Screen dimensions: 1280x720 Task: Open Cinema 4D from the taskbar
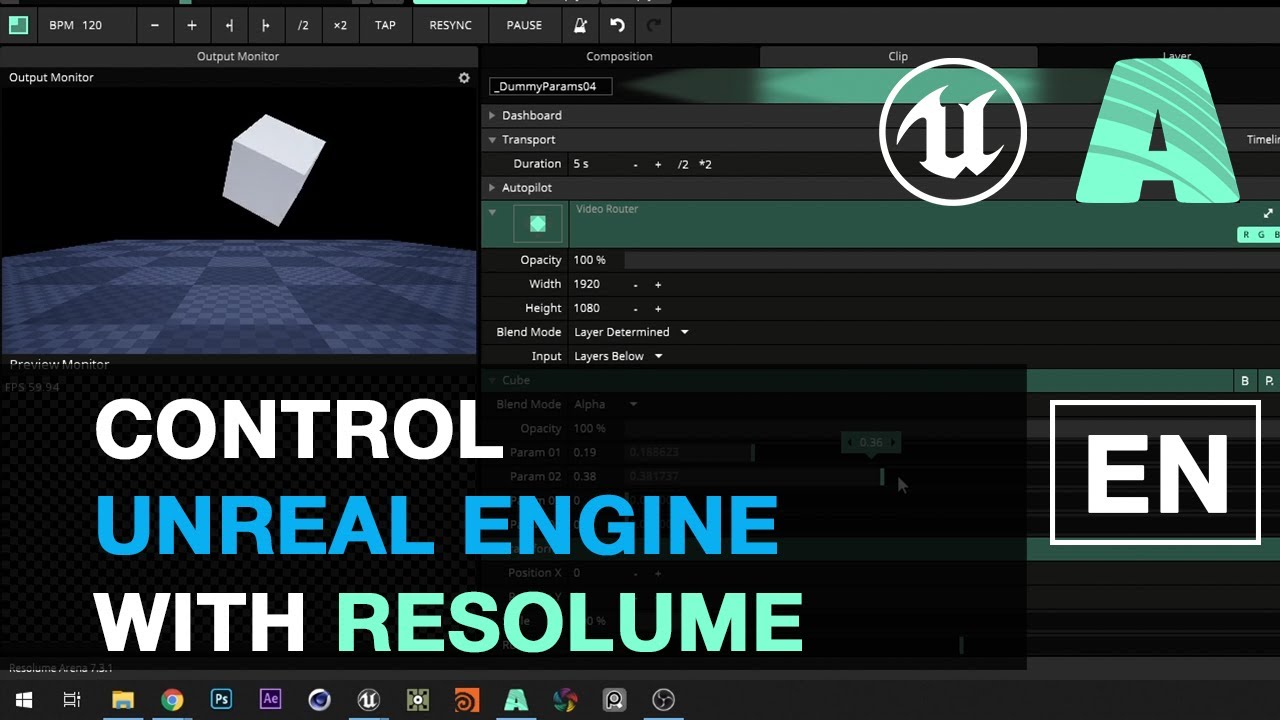[319, 700]
